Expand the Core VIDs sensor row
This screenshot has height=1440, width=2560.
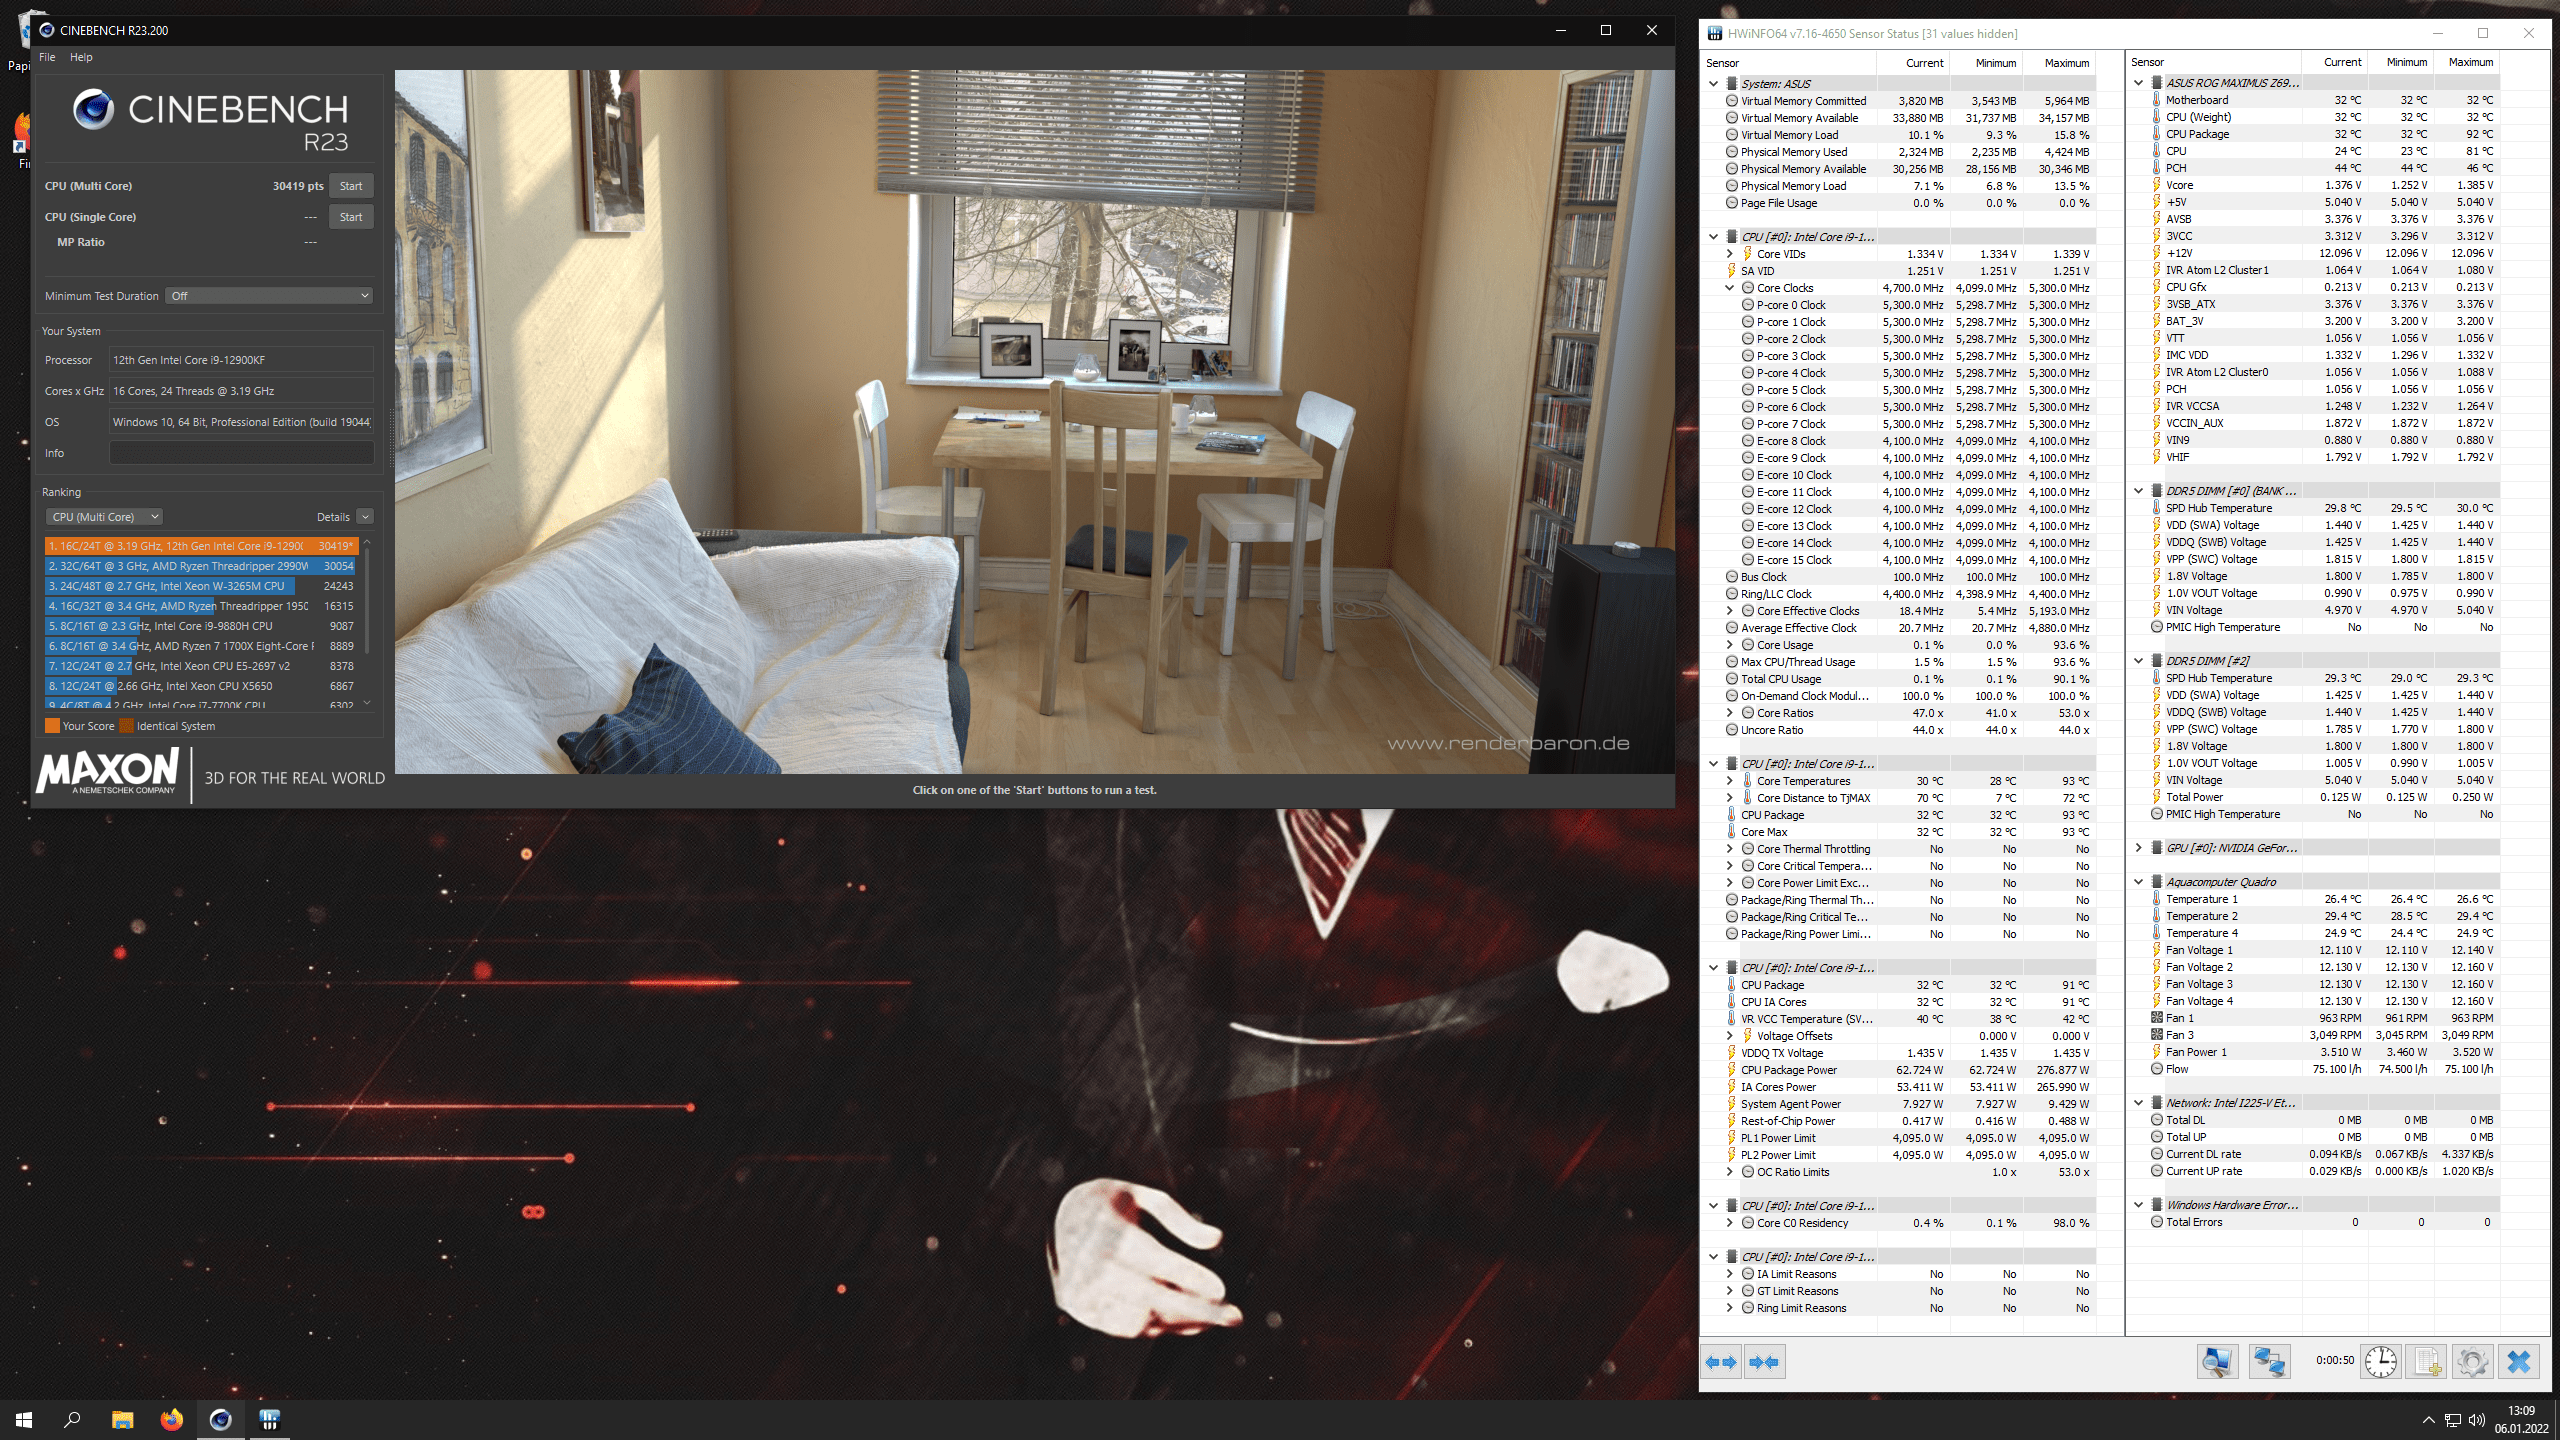[x=1729, y=254]
